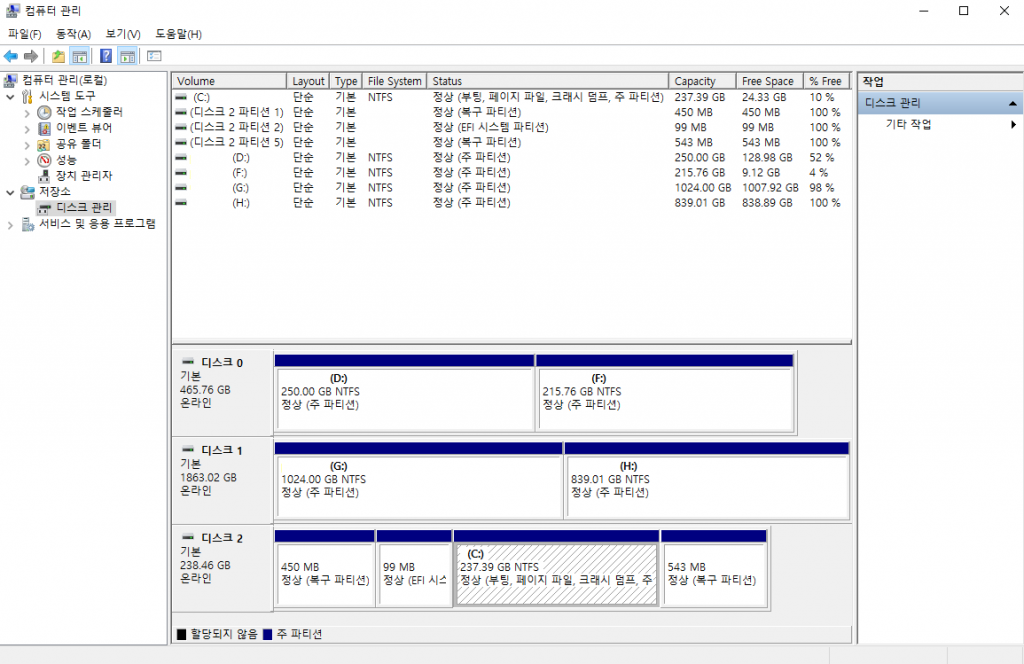Viewport: 1024px width, 664px height.
Task: Sort by the File System column header
Action: [394, 81]
